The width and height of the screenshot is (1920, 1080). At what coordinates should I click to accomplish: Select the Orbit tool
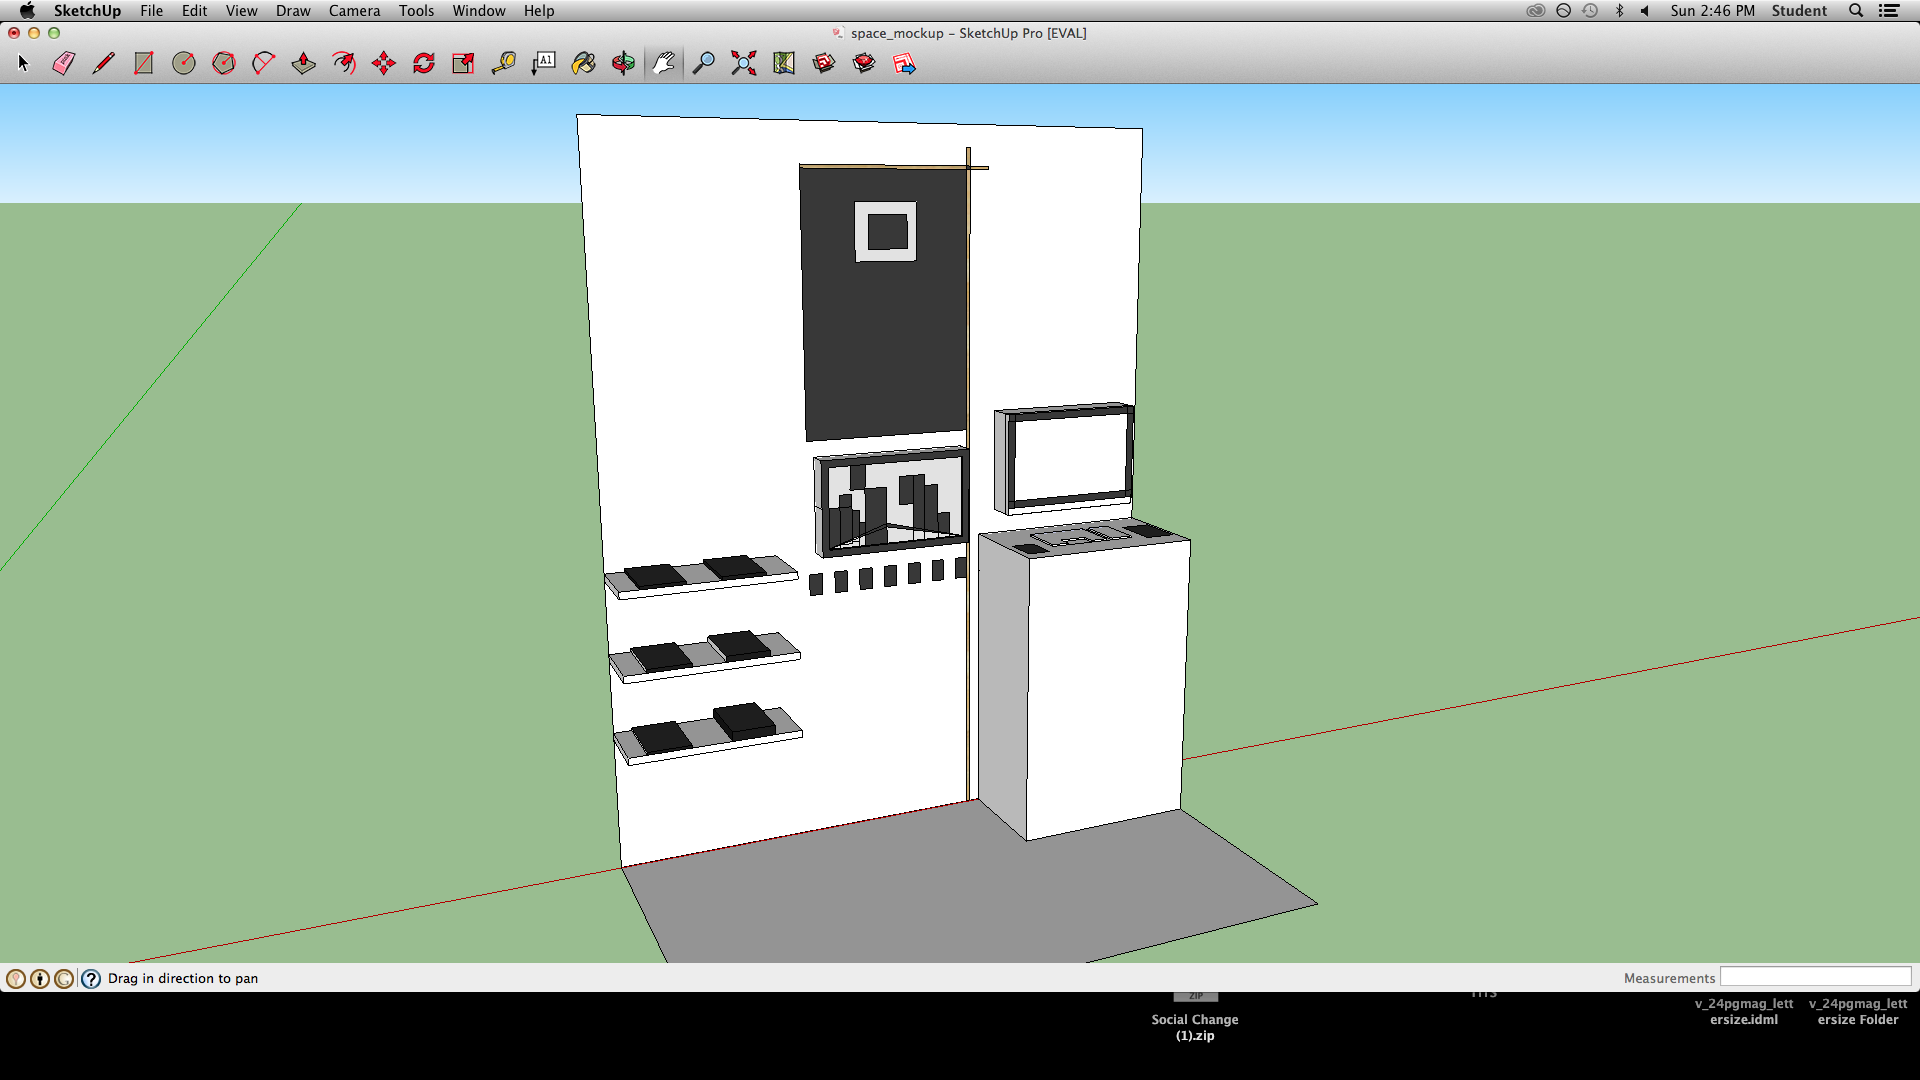623,63
